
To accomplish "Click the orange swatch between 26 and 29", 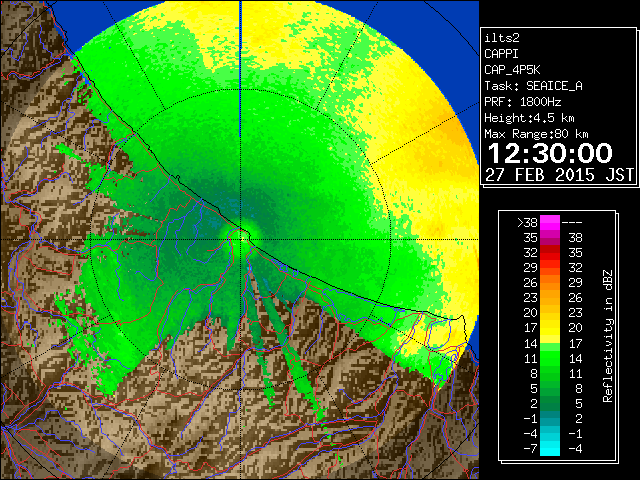I will click(x=550, y=283).
